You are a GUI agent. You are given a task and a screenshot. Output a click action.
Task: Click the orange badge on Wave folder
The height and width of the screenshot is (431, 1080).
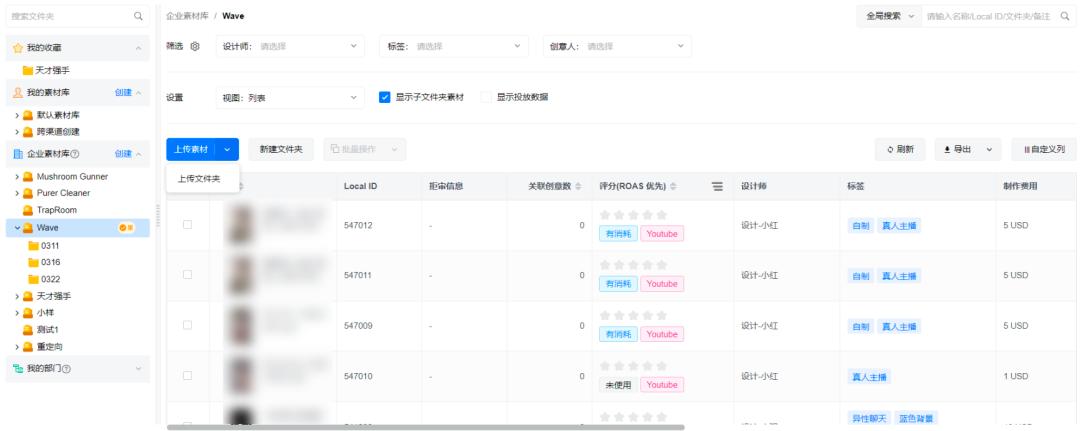126,228
